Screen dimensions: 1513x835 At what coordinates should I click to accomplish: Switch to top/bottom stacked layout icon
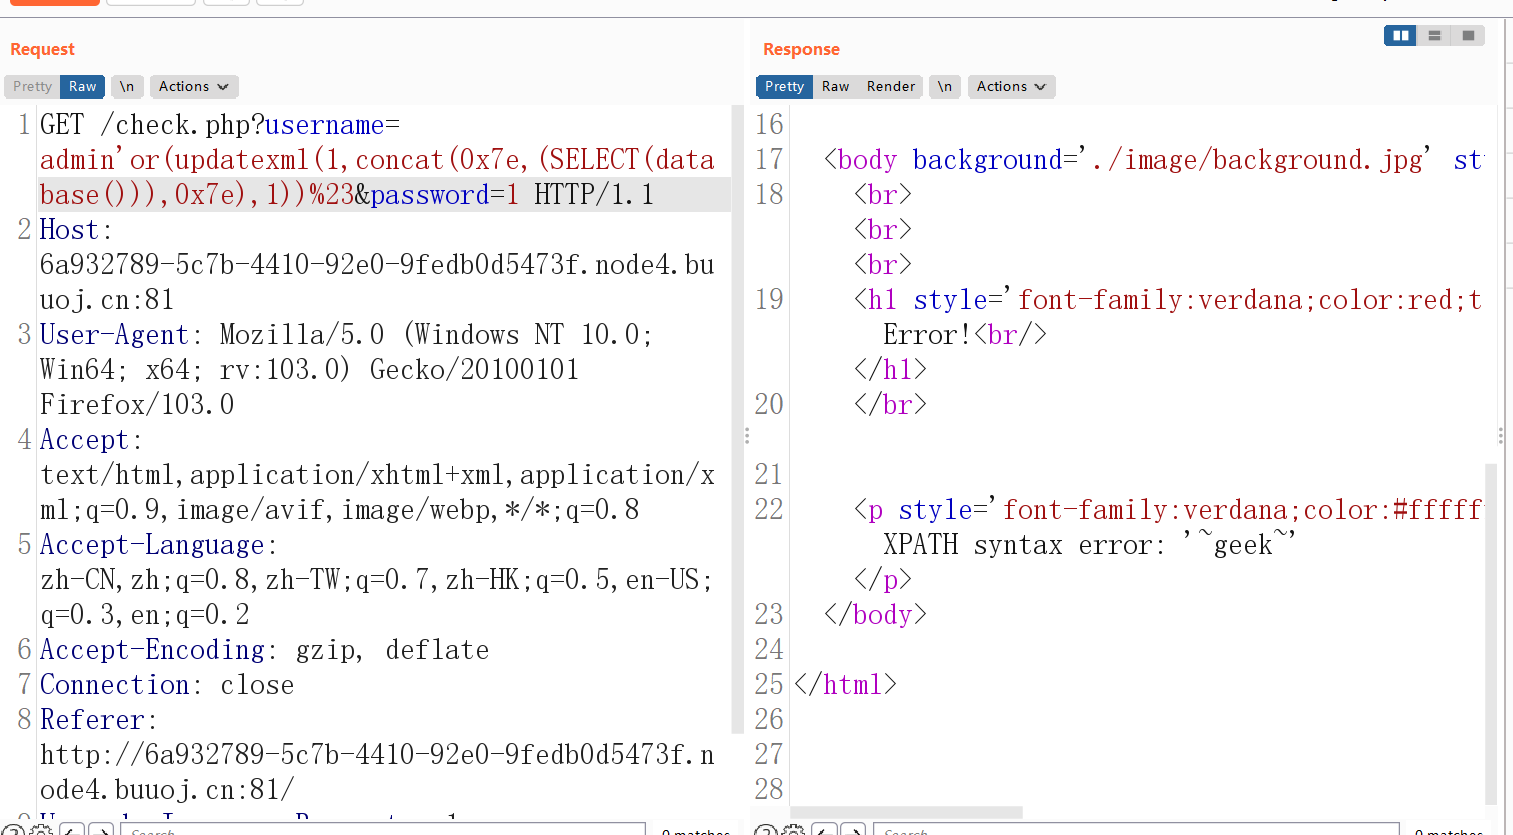tap(1434, 36)
